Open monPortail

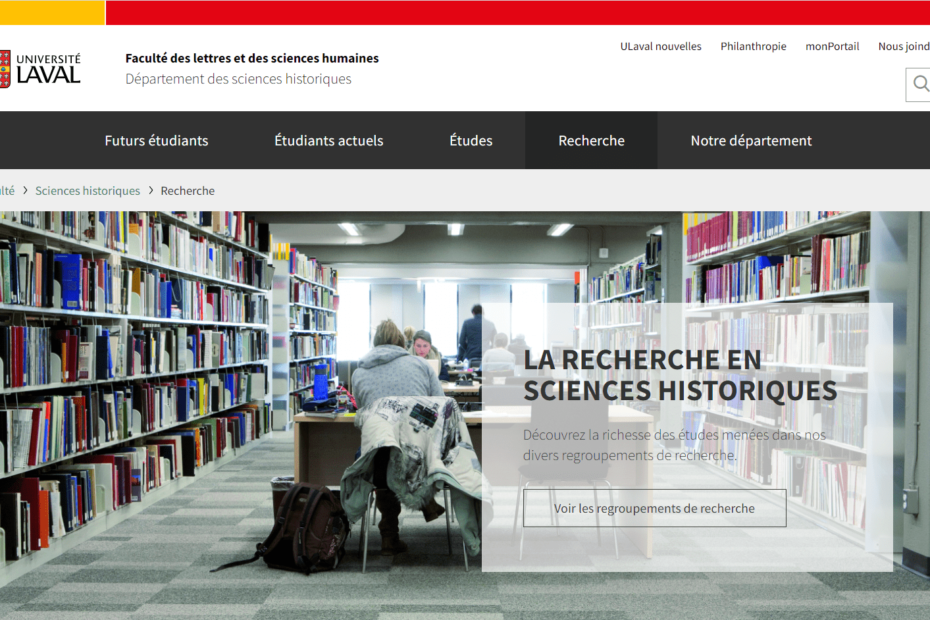(832, 46)
